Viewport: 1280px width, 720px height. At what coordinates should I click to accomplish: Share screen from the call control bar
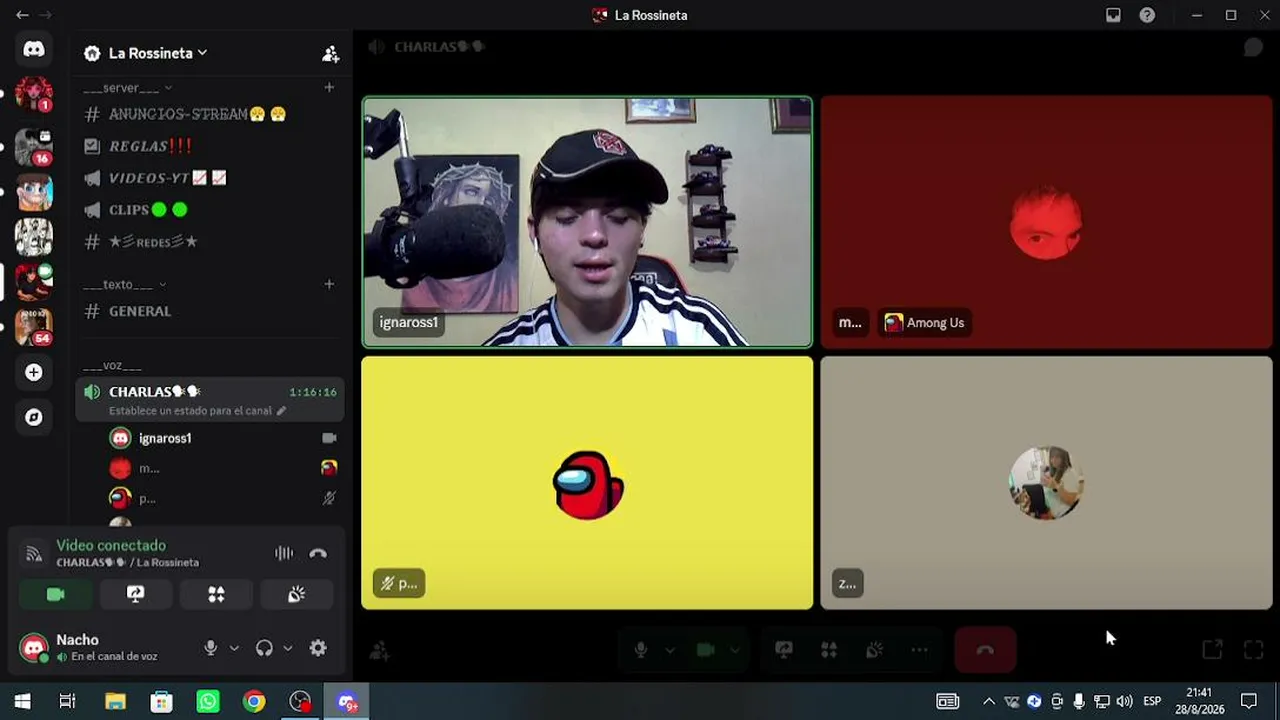tap(784, 650)
